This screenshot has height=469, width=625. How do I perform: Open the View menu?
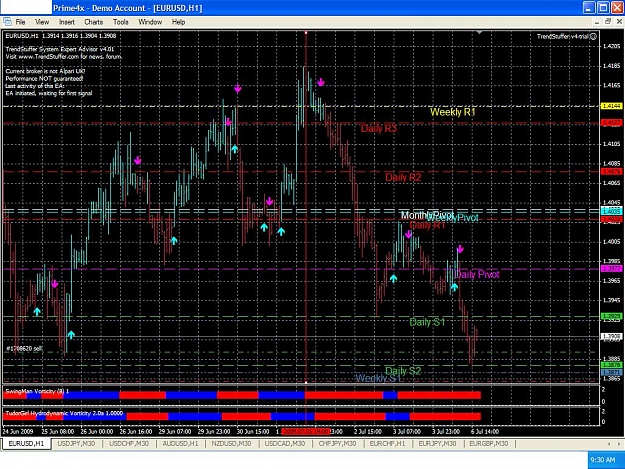click(x=42, y=22)
